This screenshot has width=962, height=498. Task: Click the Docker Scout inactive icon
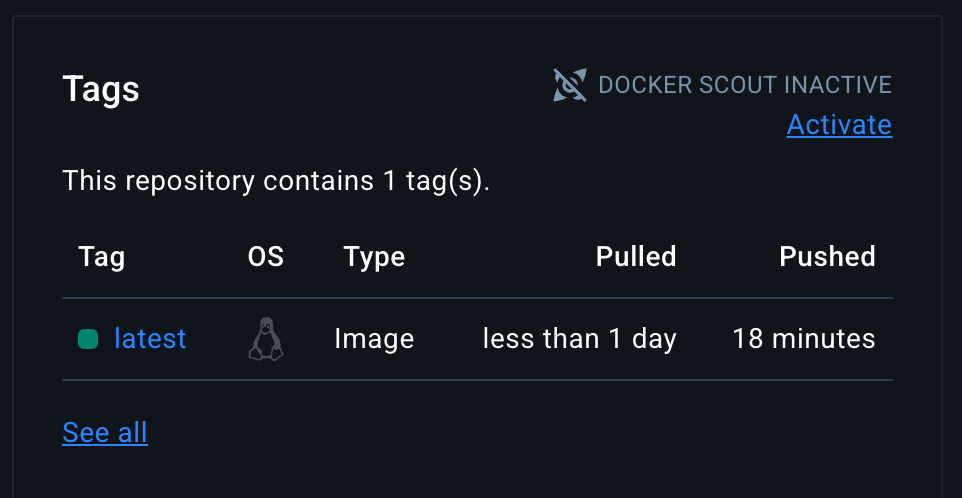click(570, 85)
